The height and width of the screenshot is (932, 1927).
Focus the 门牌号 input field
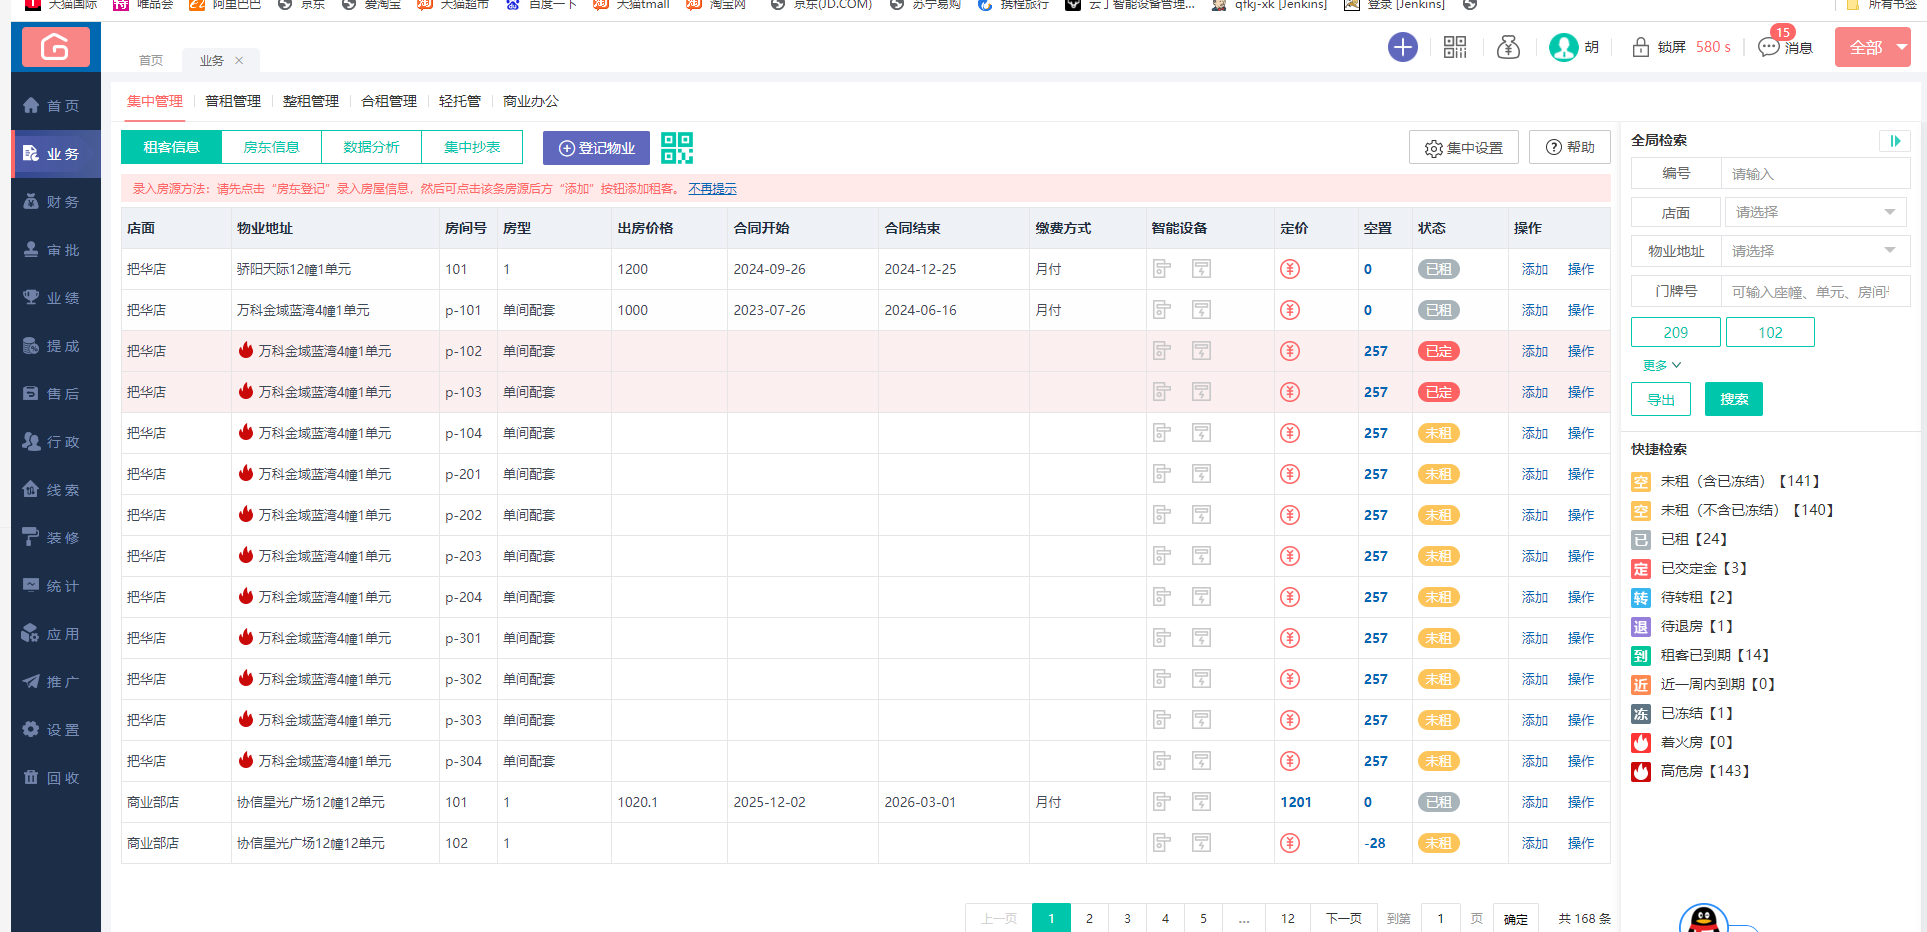coord(1815,292)
